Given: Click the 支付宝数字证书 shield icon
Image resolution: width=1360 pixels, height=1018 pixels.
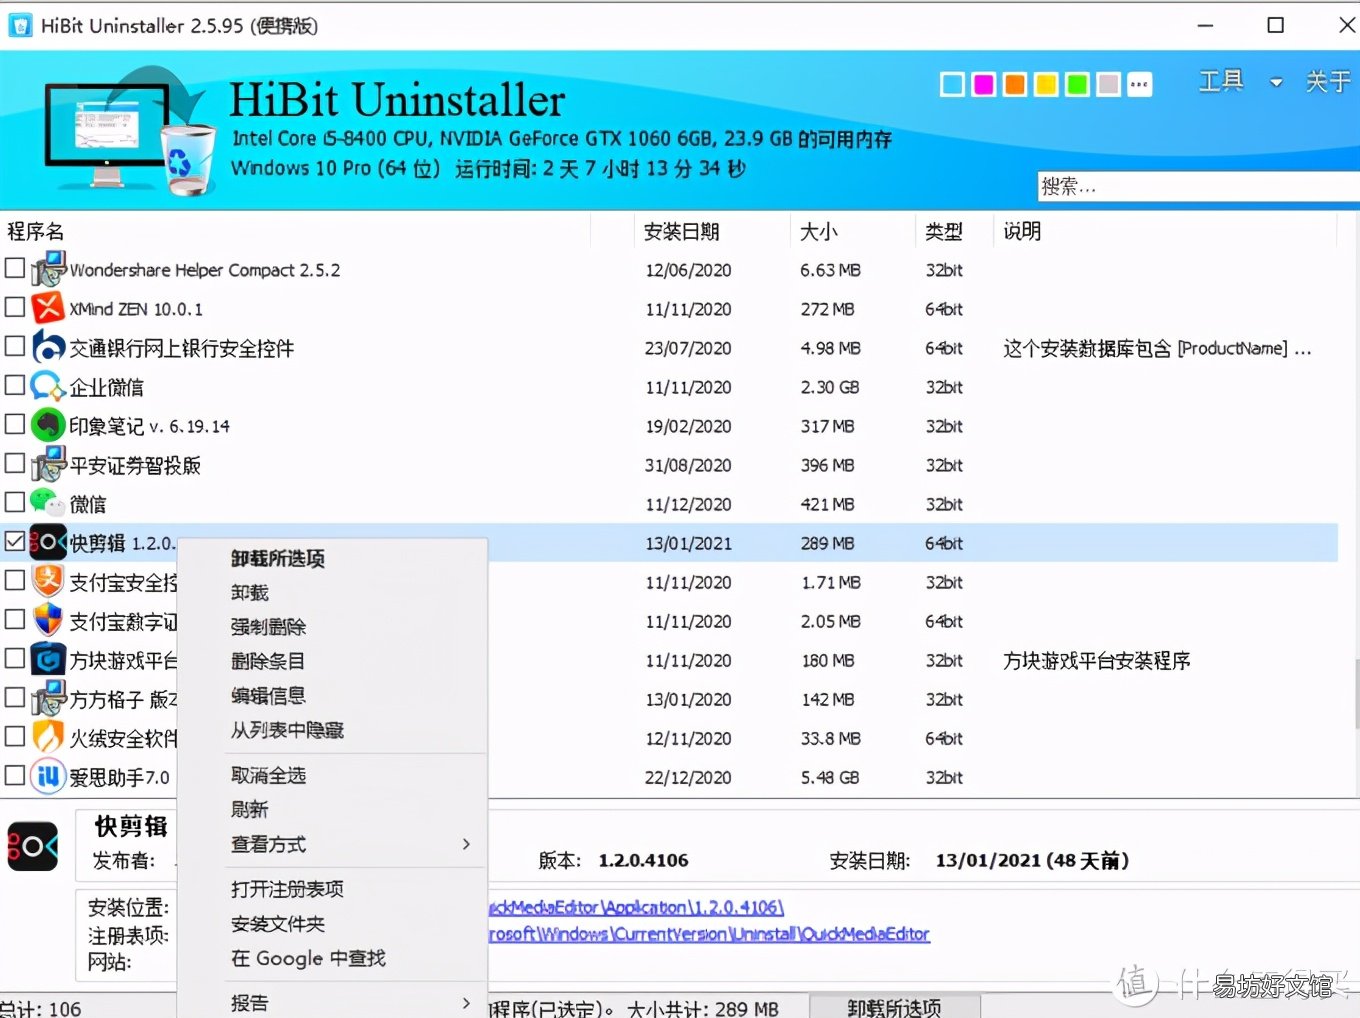Looking at the screenshot, I should 48,620.
